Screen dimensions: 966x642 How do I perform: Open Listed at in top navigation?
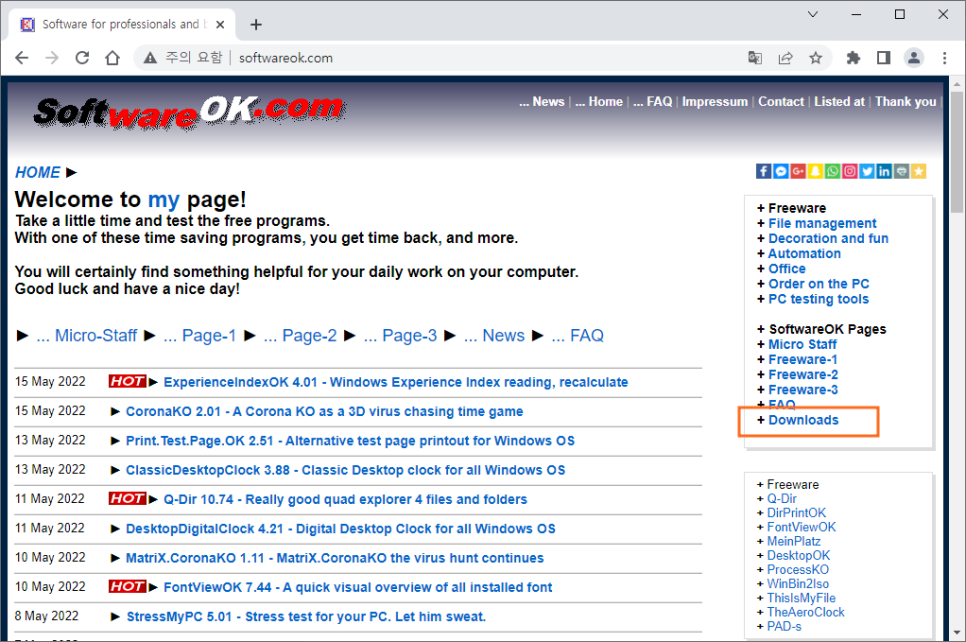tap(839, 102)
